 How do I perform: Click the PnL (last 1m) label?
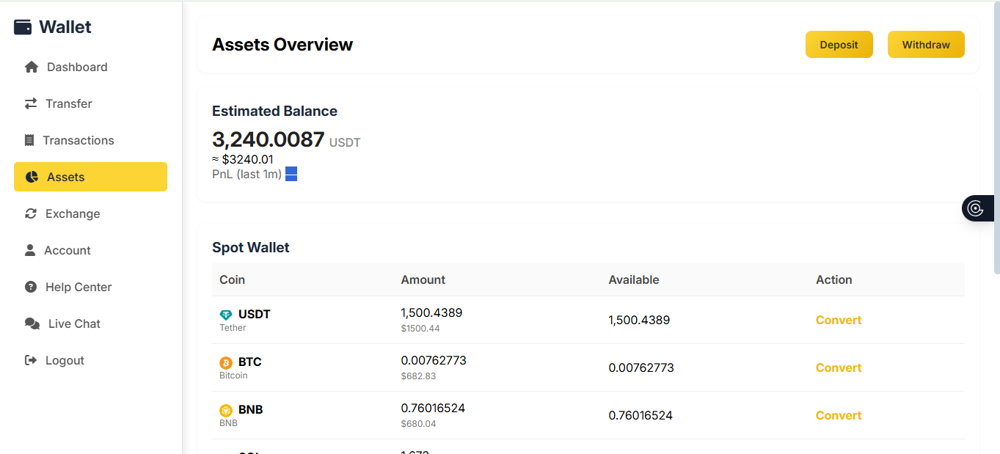click(247, 174)
